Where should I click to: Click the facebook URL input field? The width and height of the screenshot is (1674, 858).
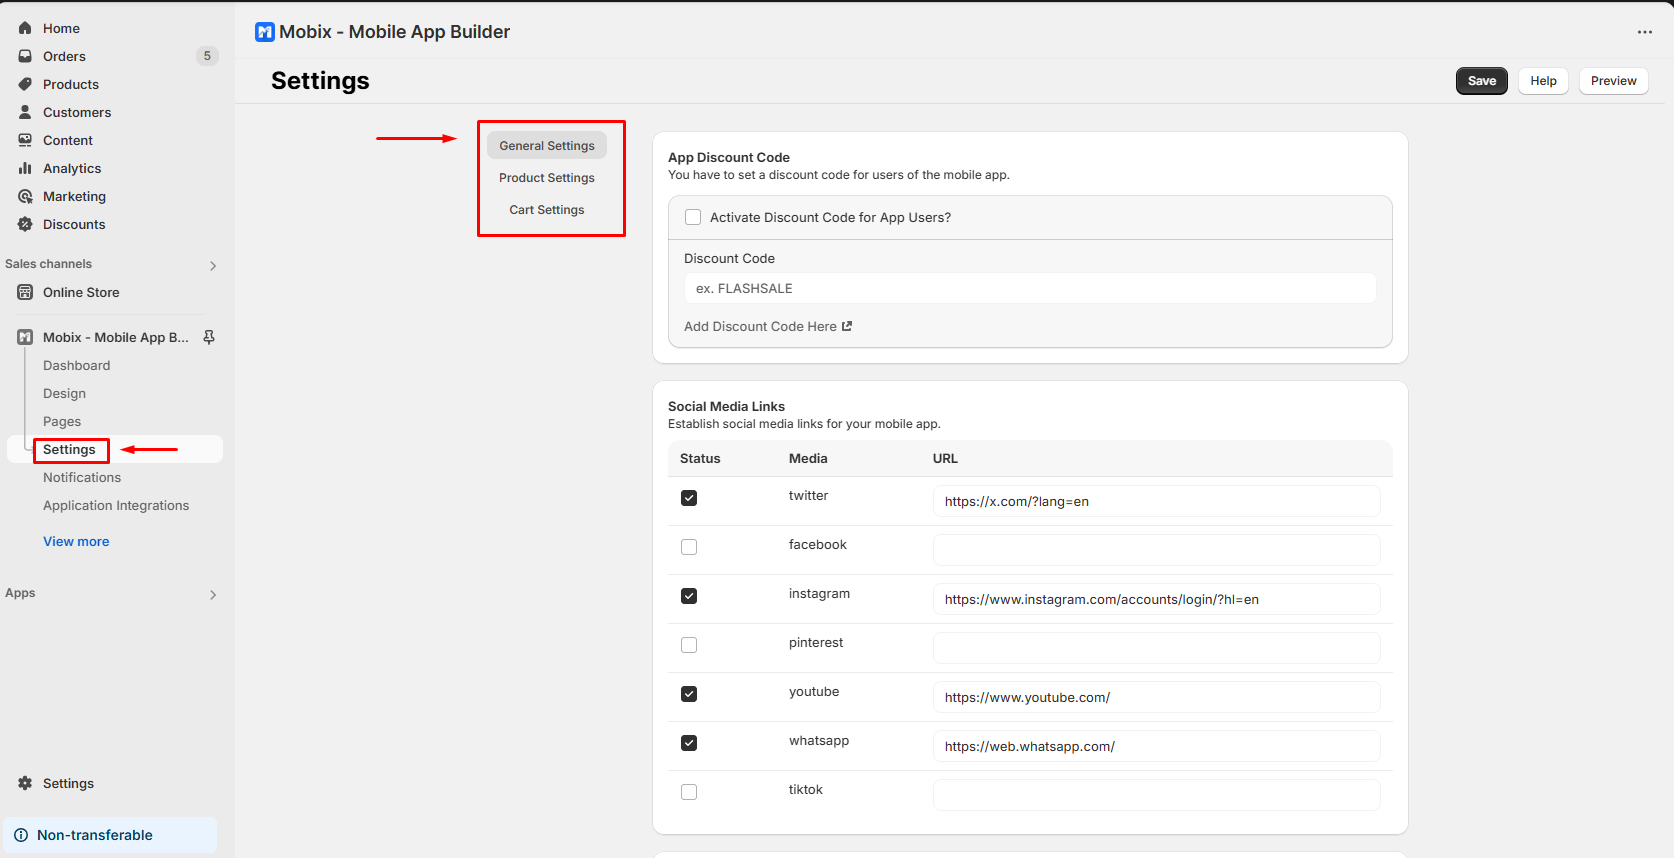click(x=1157, y=550)
